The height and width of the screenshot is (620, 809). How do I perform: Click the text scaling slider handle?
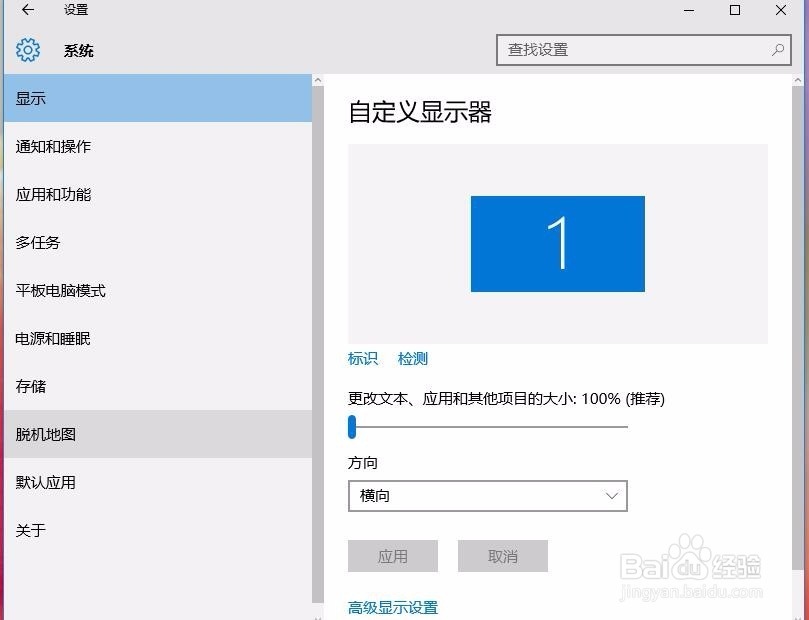pos(351,427)
